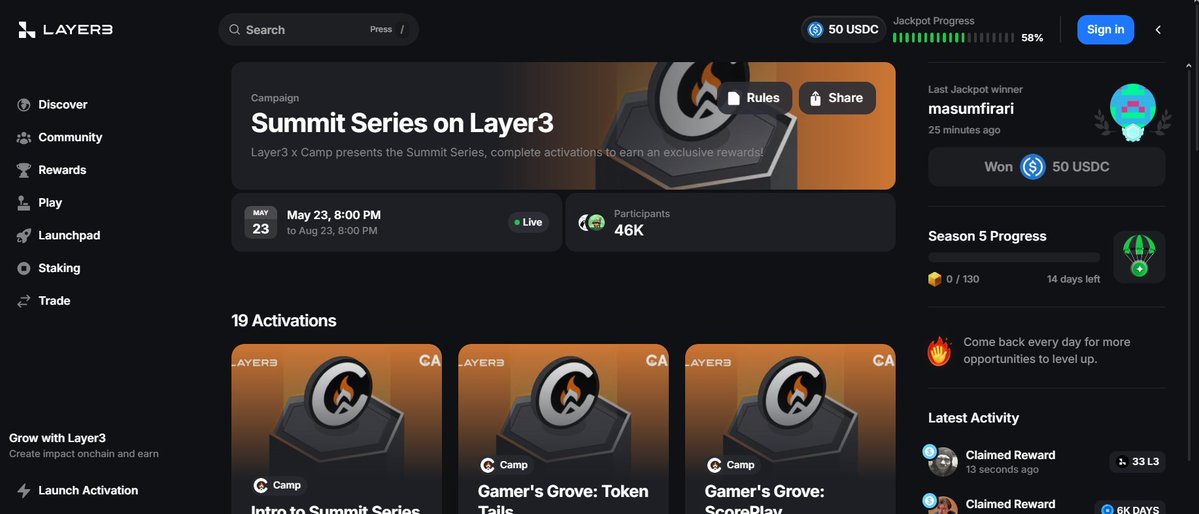Open the 50 USDC jackpot badge
This screenshot has height=514, width=1199.
pyautogui.click(x=843, y=30)
